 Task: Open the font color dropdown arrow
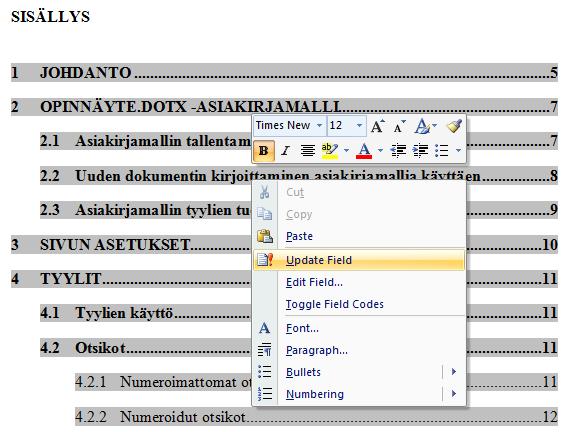point(380,150)
